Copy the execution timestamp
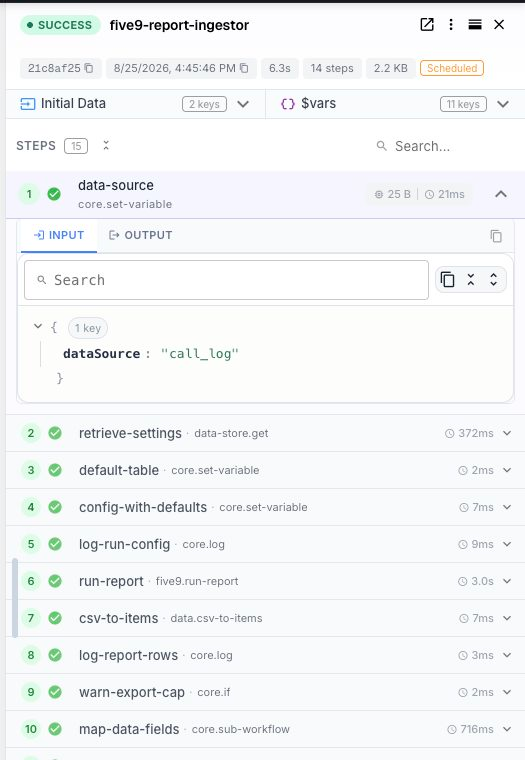This screenshot has width=525, height=760. coord(244,68)
